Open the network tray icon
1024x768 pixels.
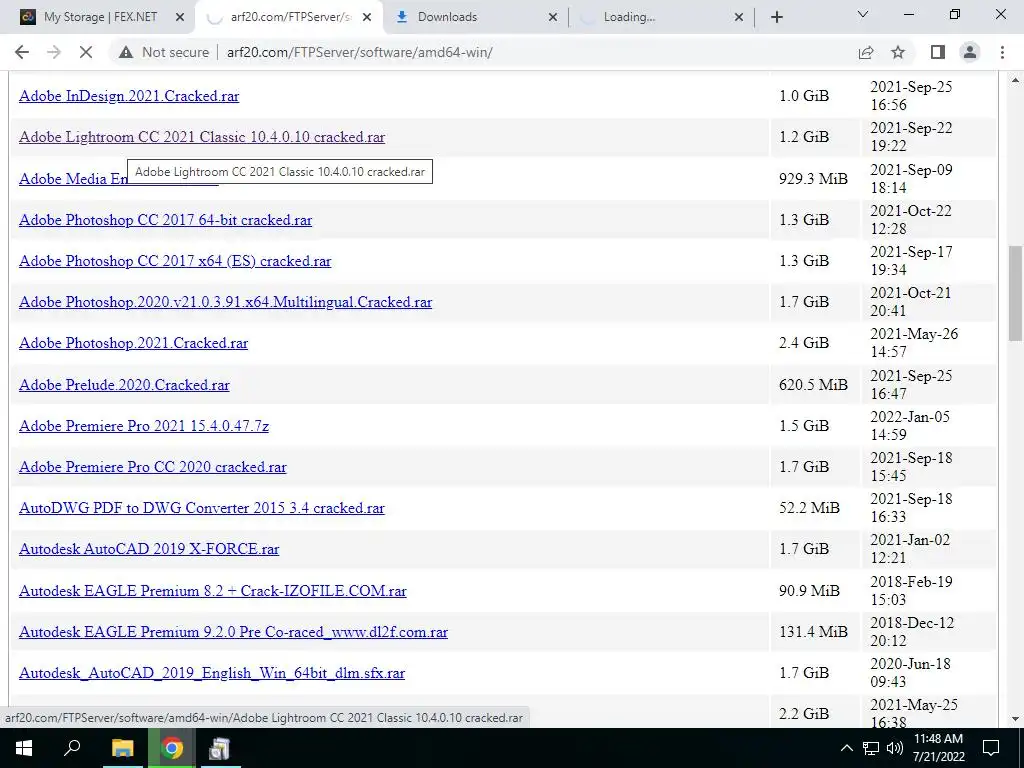pyautogui.click(x=871, y=748)
